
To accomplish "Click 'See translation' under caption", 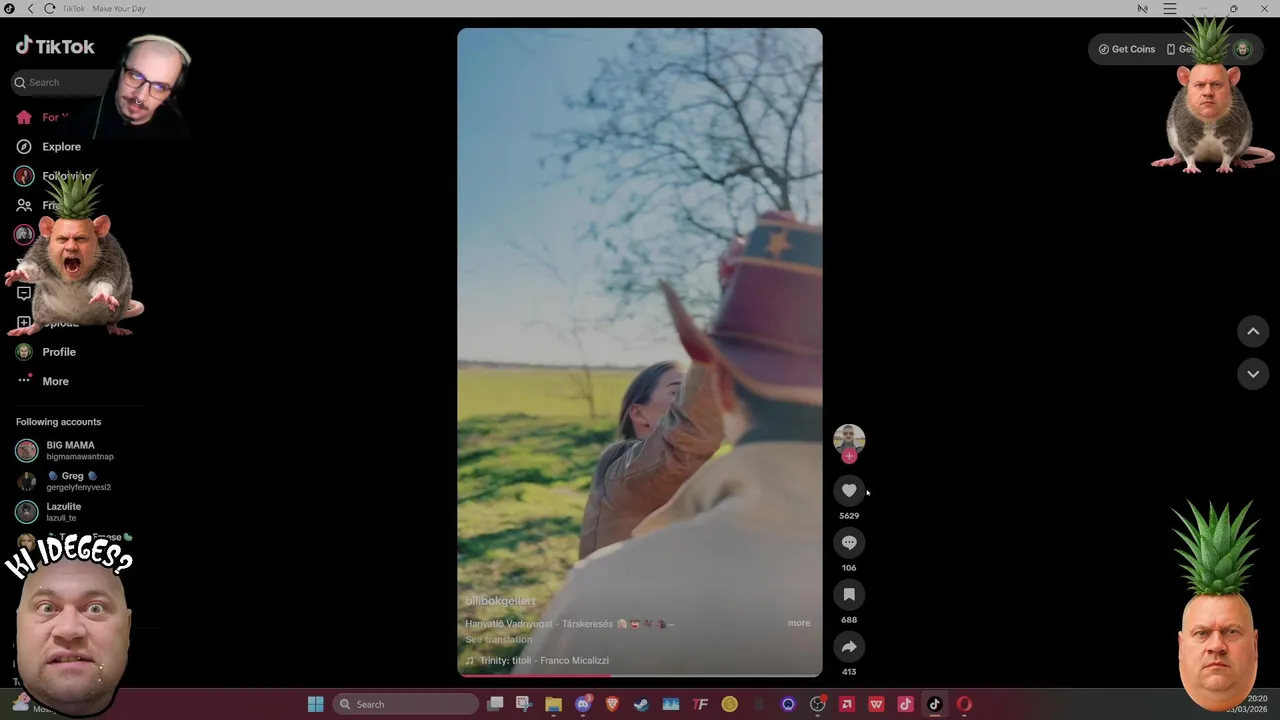I will click(x=499, y=640).
